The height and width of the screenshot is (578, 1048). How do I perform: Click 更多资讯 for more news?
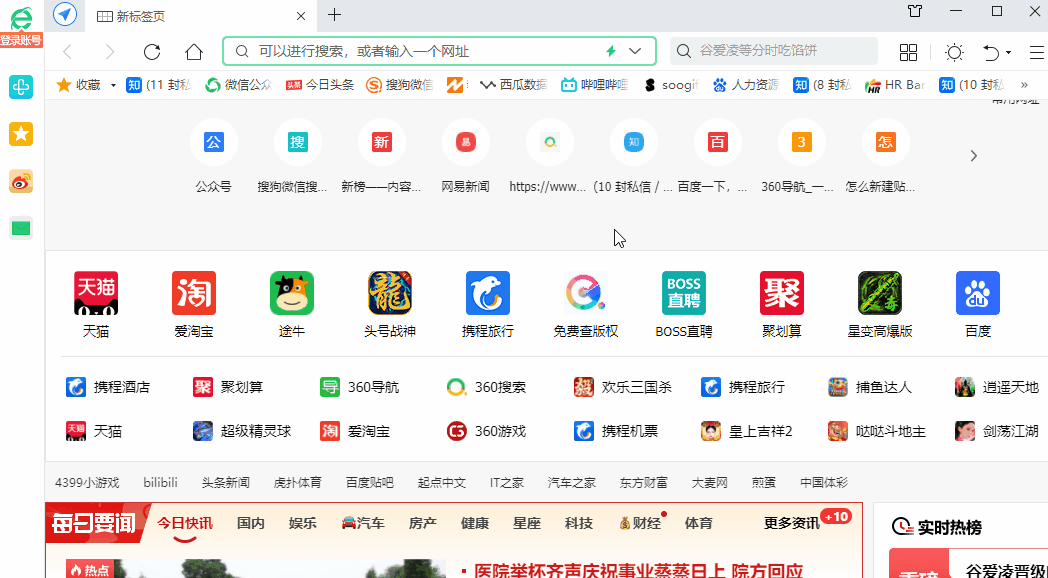click(x=791, y=523)
